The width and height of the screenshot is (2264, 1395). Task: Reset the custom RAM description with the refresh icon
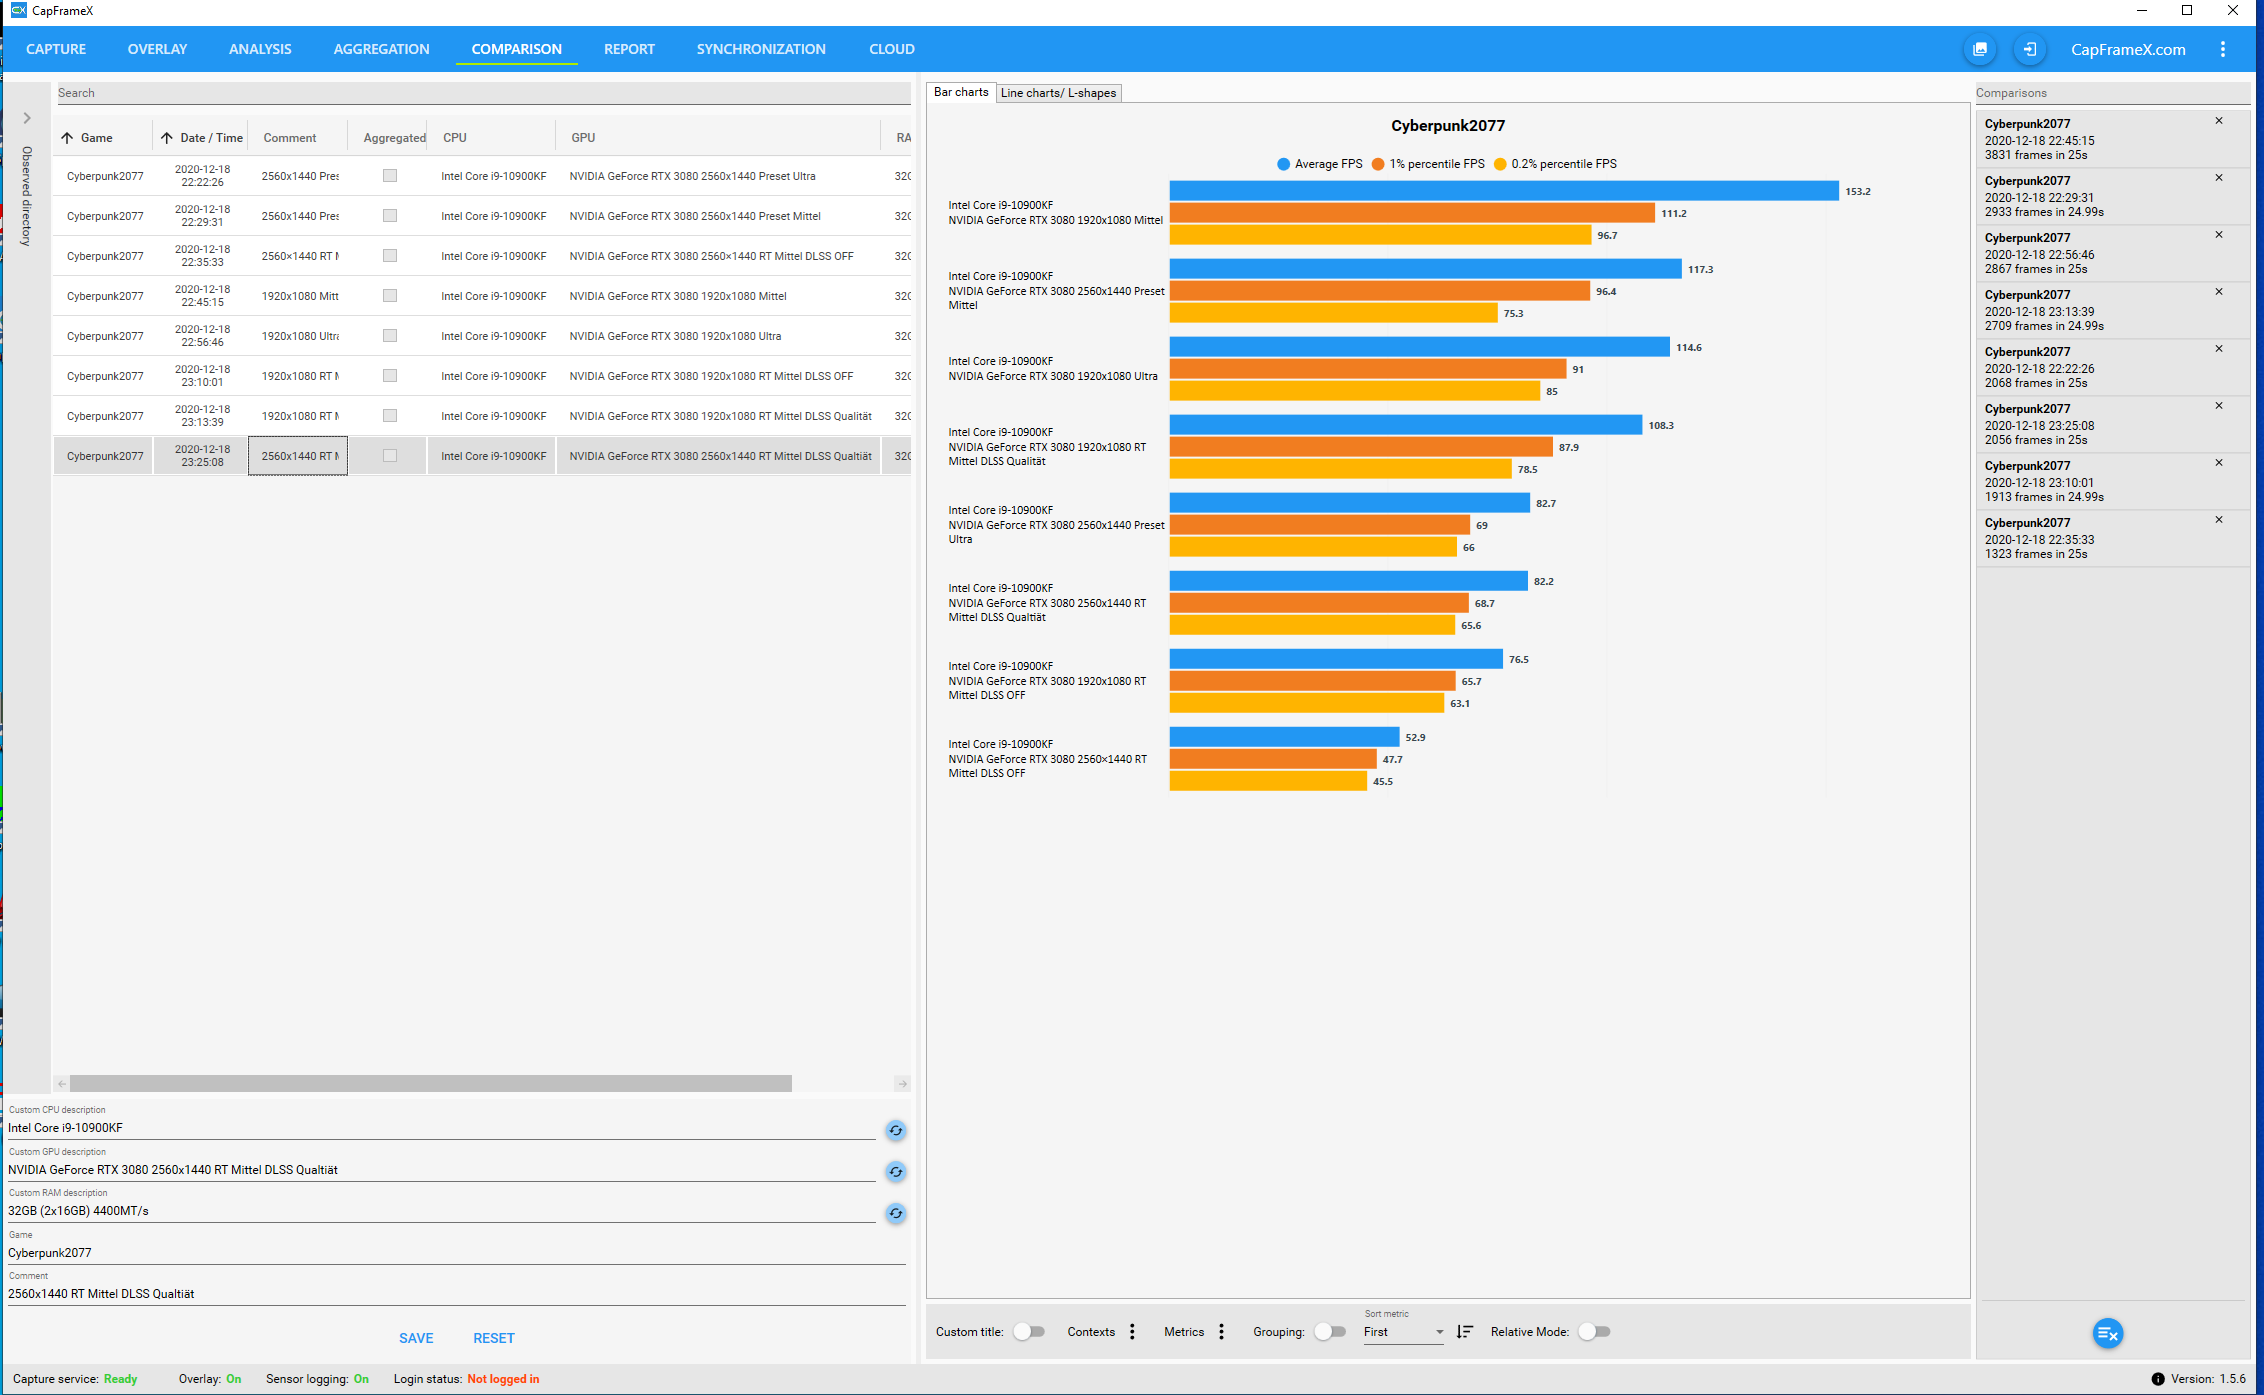(x=895, y=1213)
